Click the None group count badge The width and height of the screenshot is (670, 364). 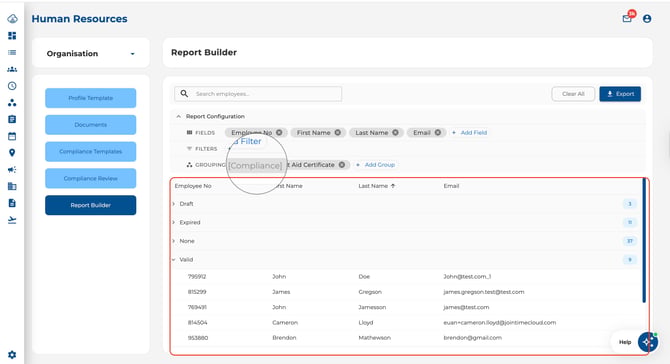(x=629, y=241)
